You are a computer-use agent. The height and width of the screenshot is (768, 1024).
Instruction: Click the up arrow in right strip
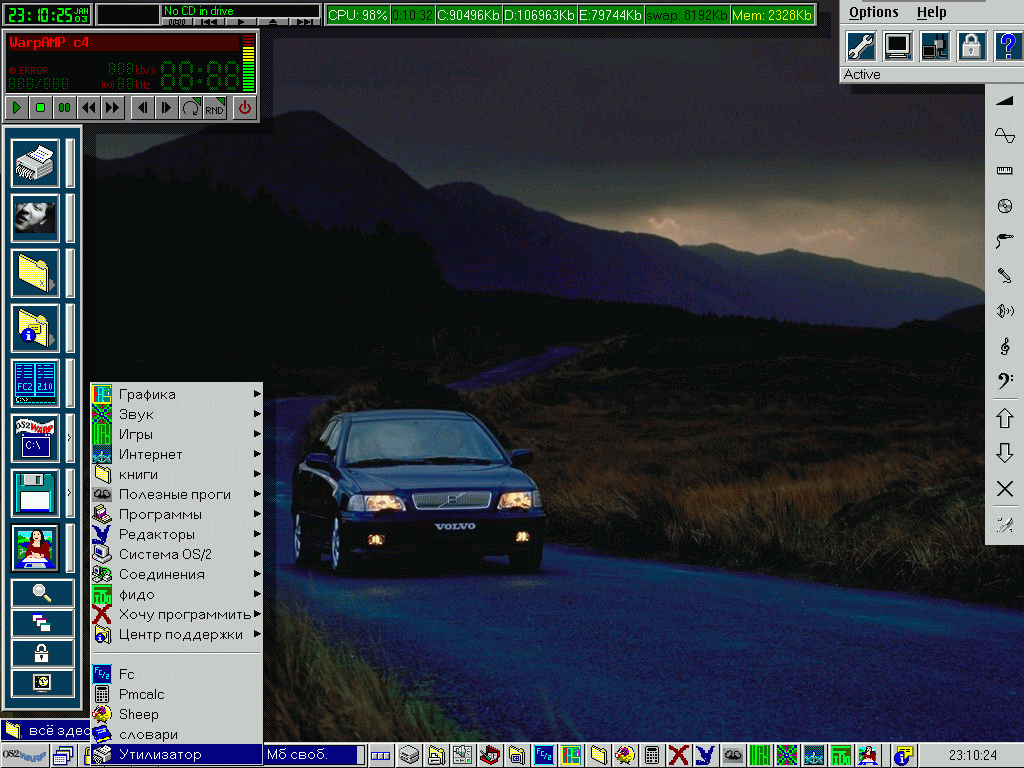coord(1004,418)
